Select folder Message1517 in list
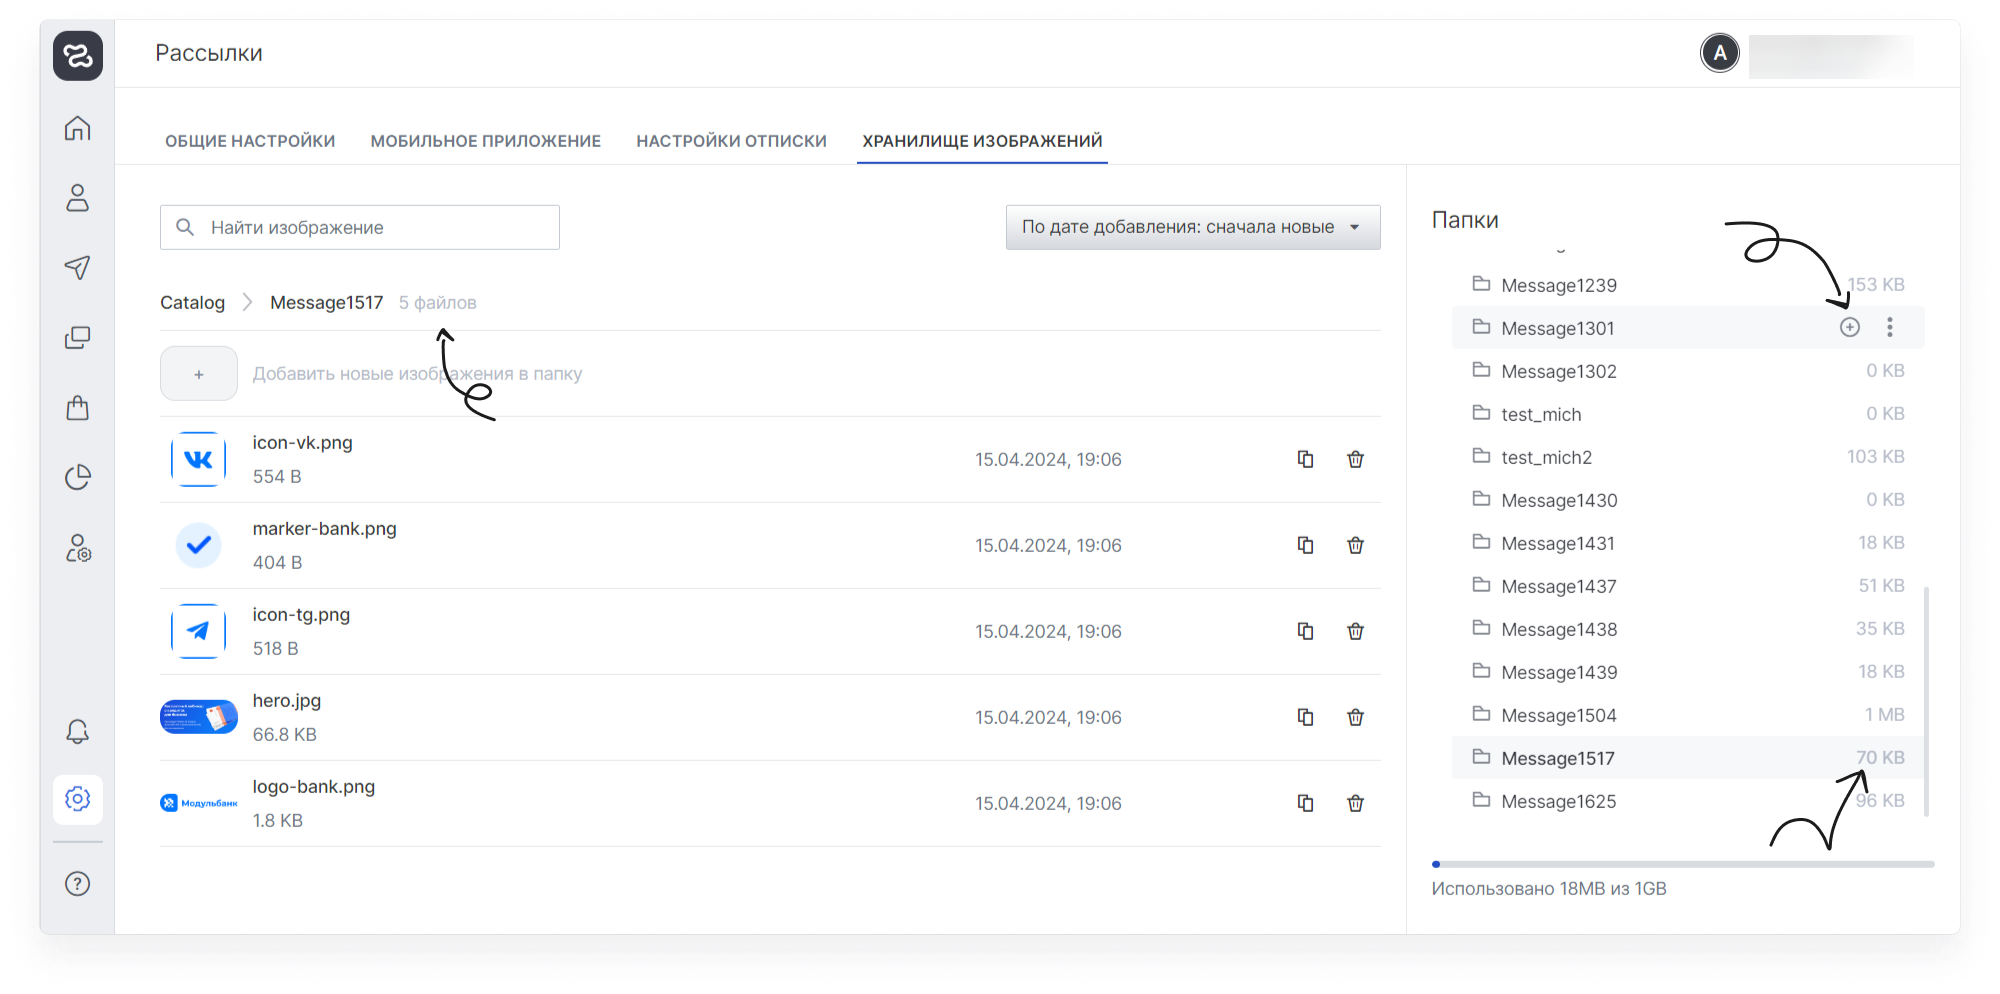This screenshot has height=994, width=2000. click(x=1688, y=758)
